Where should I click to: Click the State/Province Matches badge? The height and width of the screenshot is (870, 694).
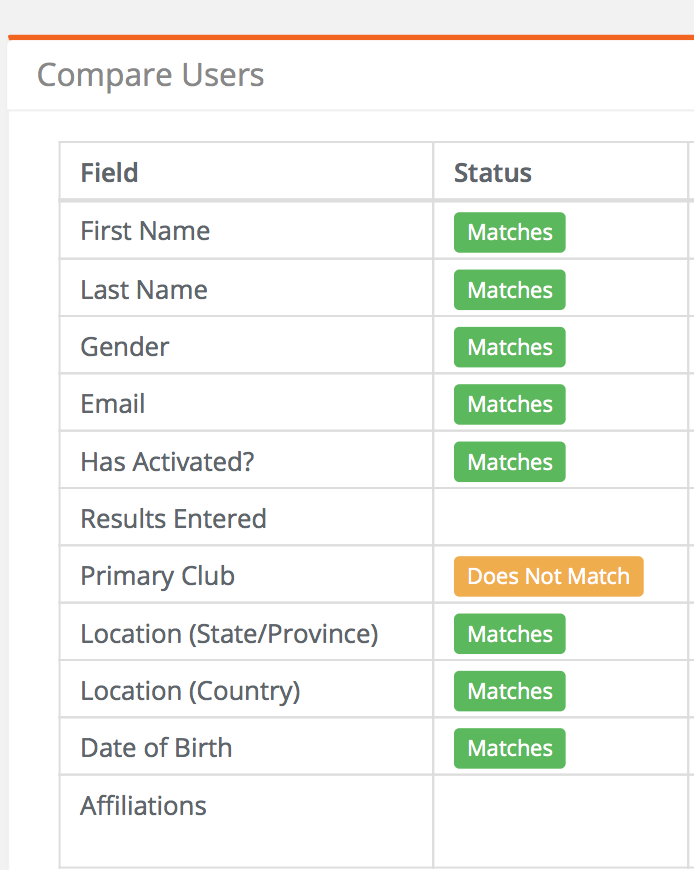[x=509, y=634]
